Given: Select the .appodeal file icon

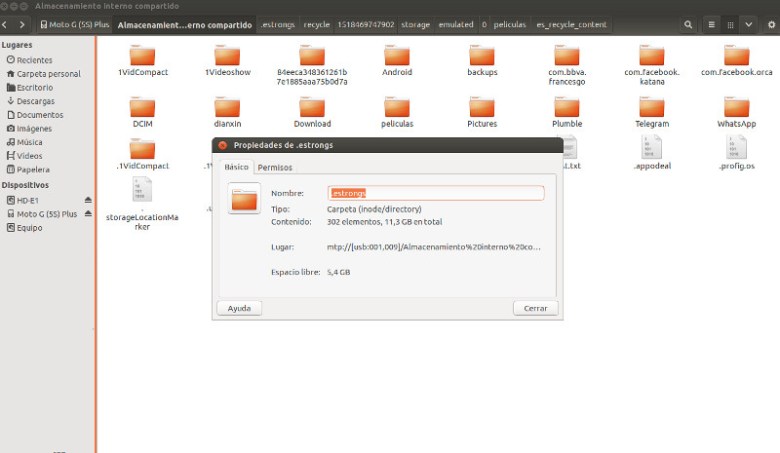Looking at the screenshot, I should point(651,147).
